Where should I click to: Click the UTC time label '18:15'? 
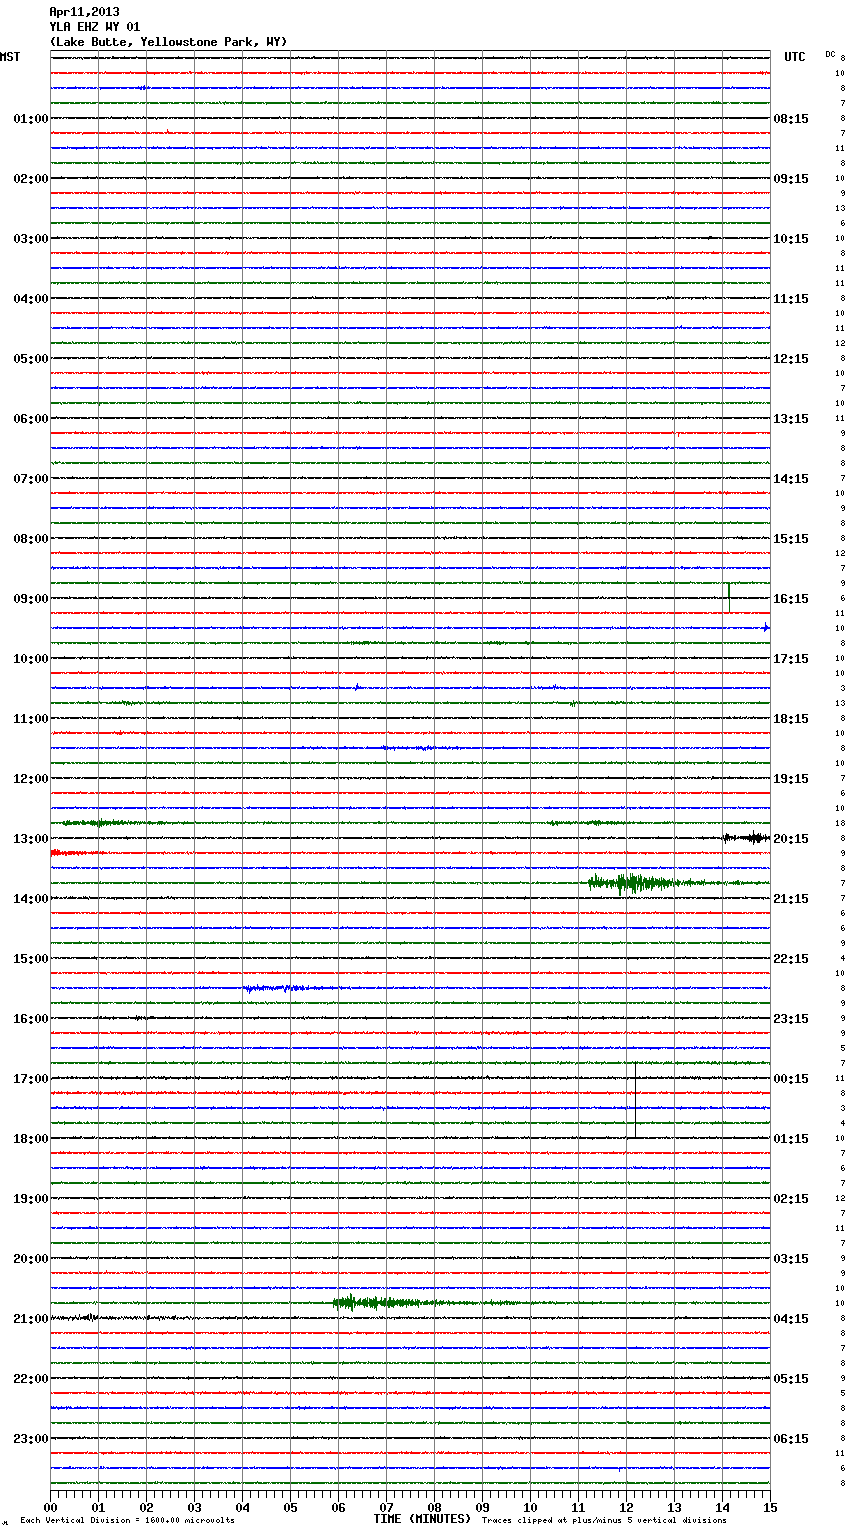(791, 719)
